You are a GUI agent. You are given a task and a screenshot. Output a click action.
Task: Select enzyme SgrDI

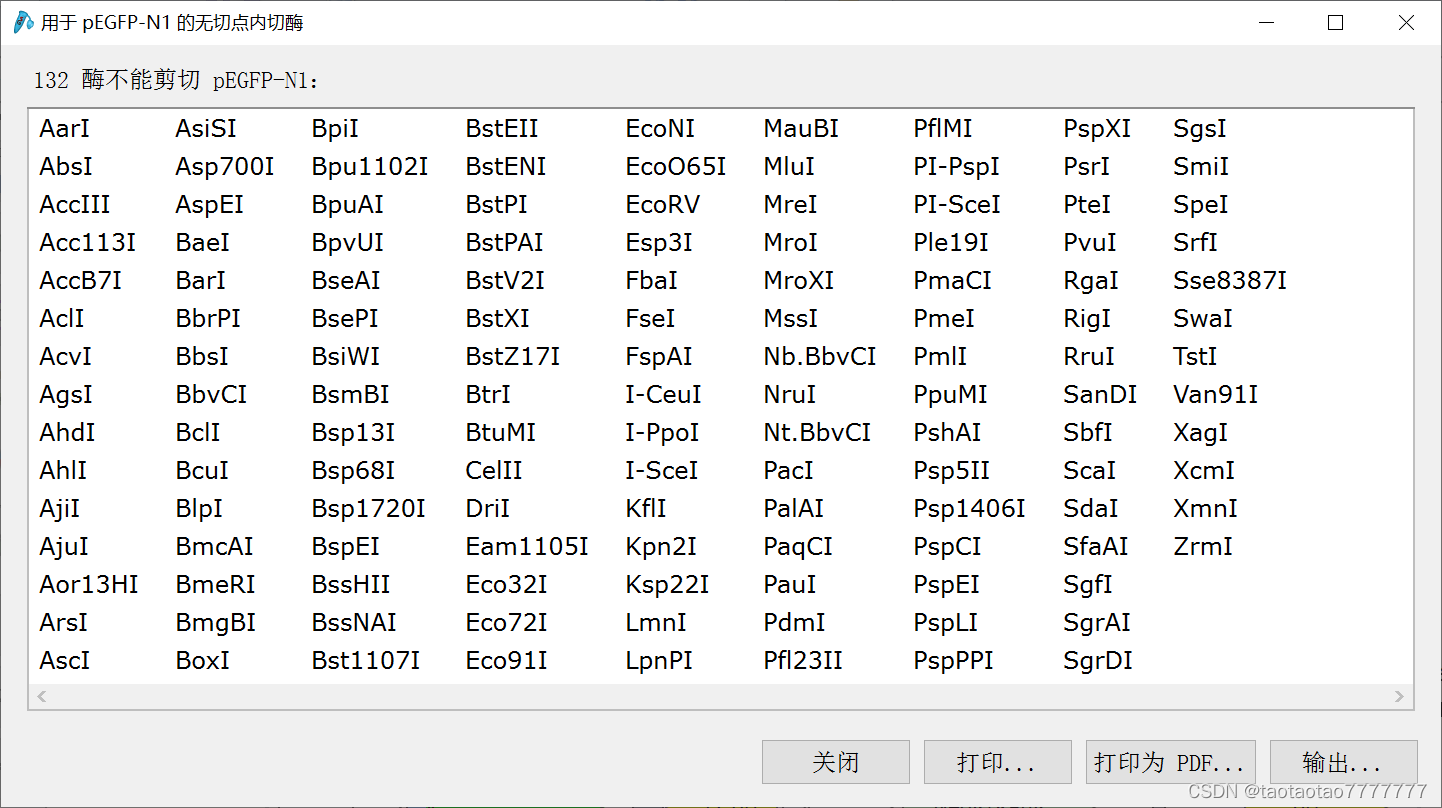coord(1098,661)
